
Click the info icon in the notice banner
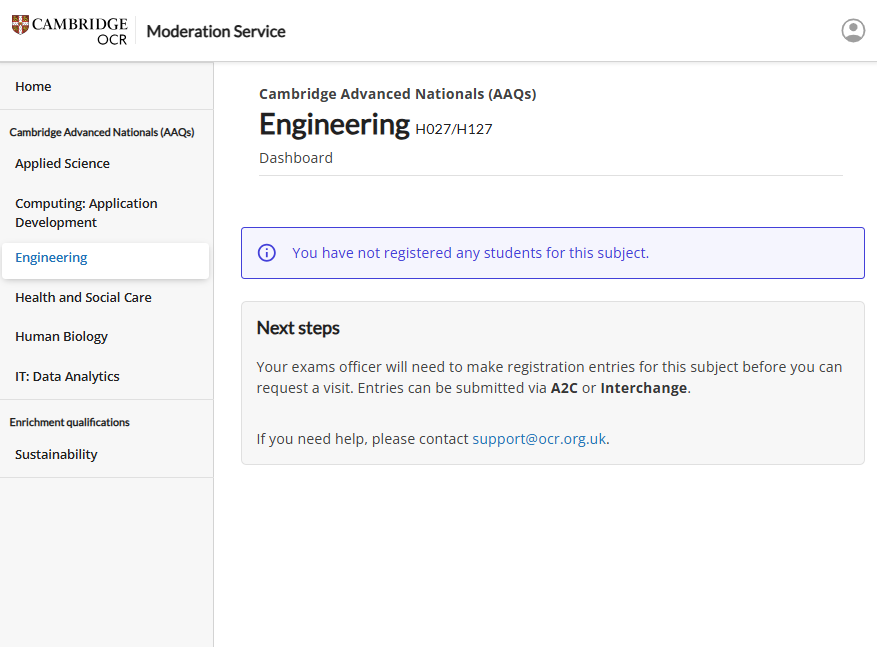(x=267, y=253)
